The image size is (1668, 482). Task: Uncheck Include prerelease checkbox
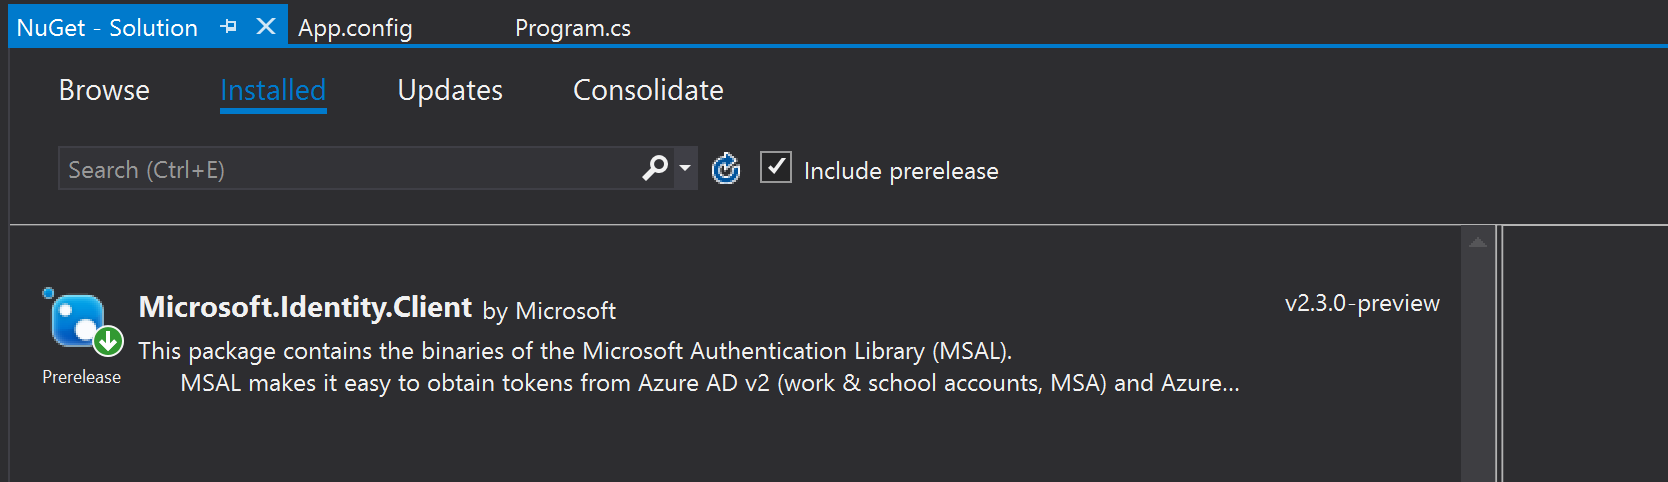[776, 167]
